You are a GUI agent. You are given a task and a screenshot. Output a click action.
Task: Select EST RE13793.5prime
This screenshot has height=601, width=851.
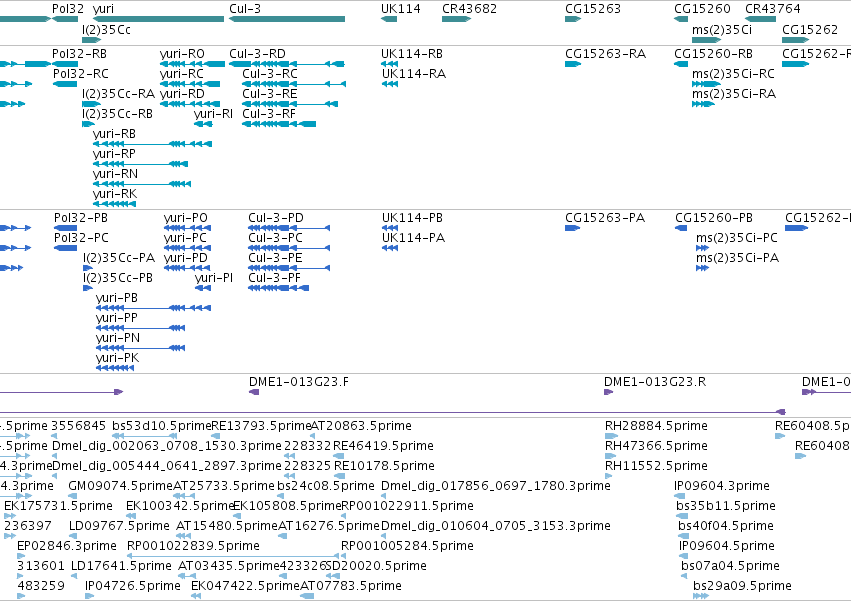(261, 426)
